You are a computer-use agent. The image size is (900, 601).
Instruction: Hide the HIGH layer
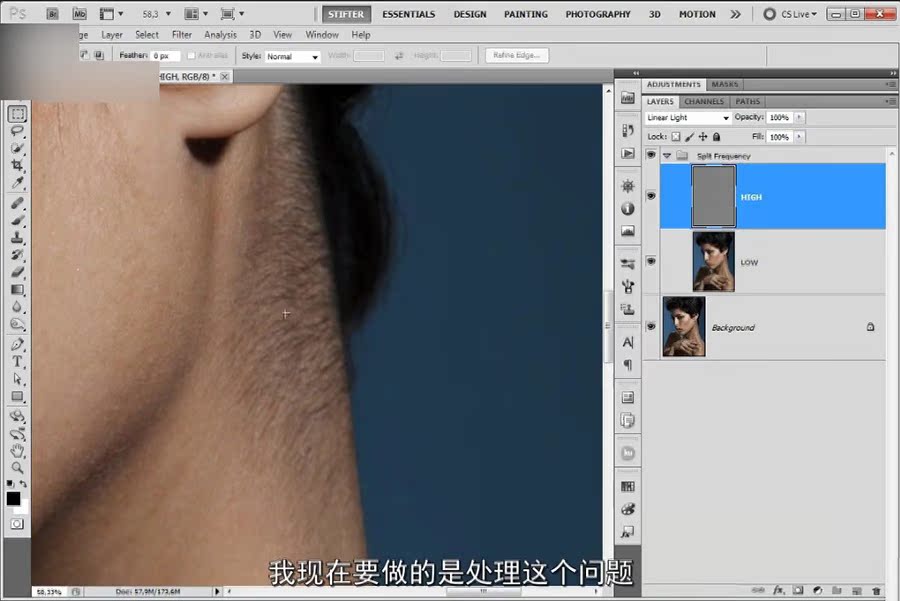pos(651,196)
